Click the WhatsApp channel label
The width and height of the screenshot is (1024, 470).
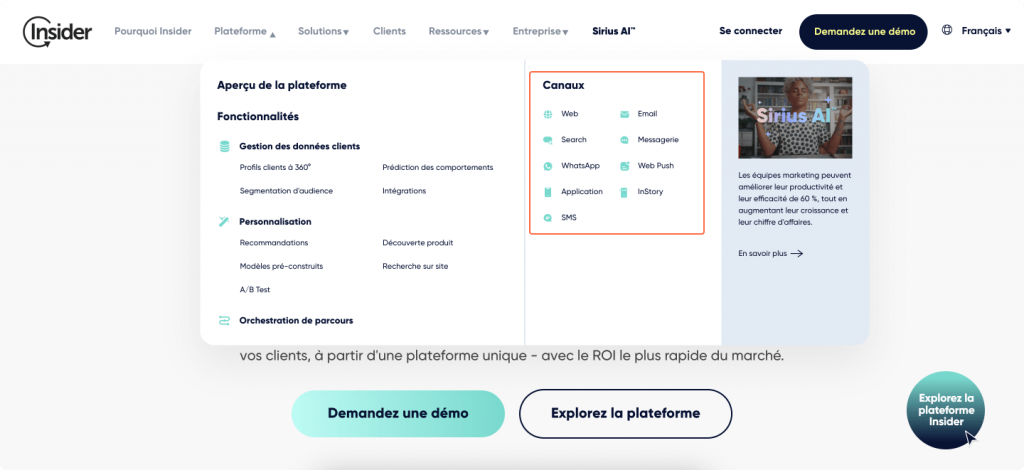click(581, 166)
